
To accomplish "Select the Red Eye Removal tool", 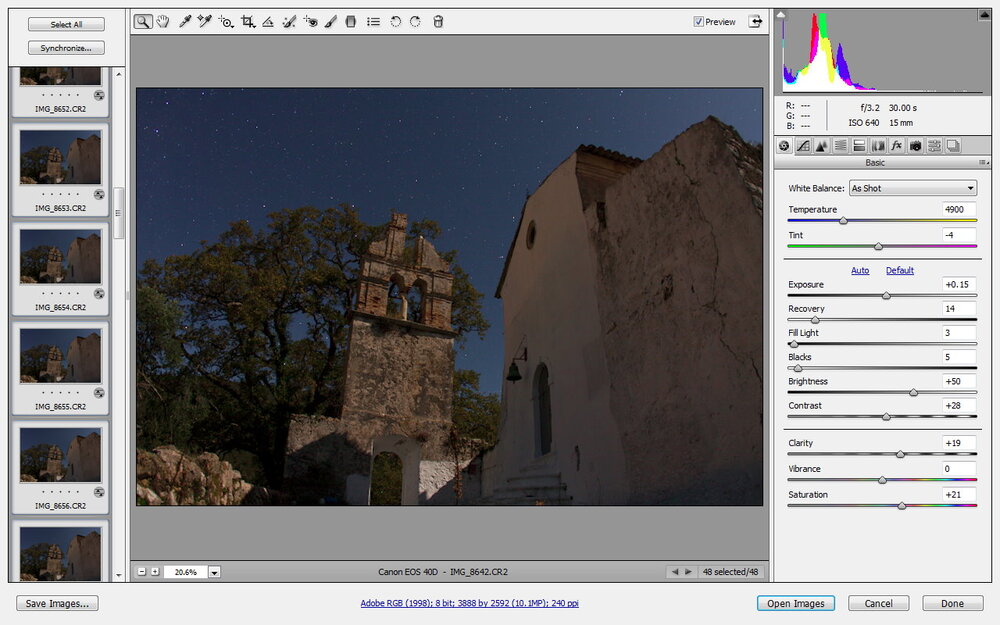I will pyautogui.click(x=310, y=21).
